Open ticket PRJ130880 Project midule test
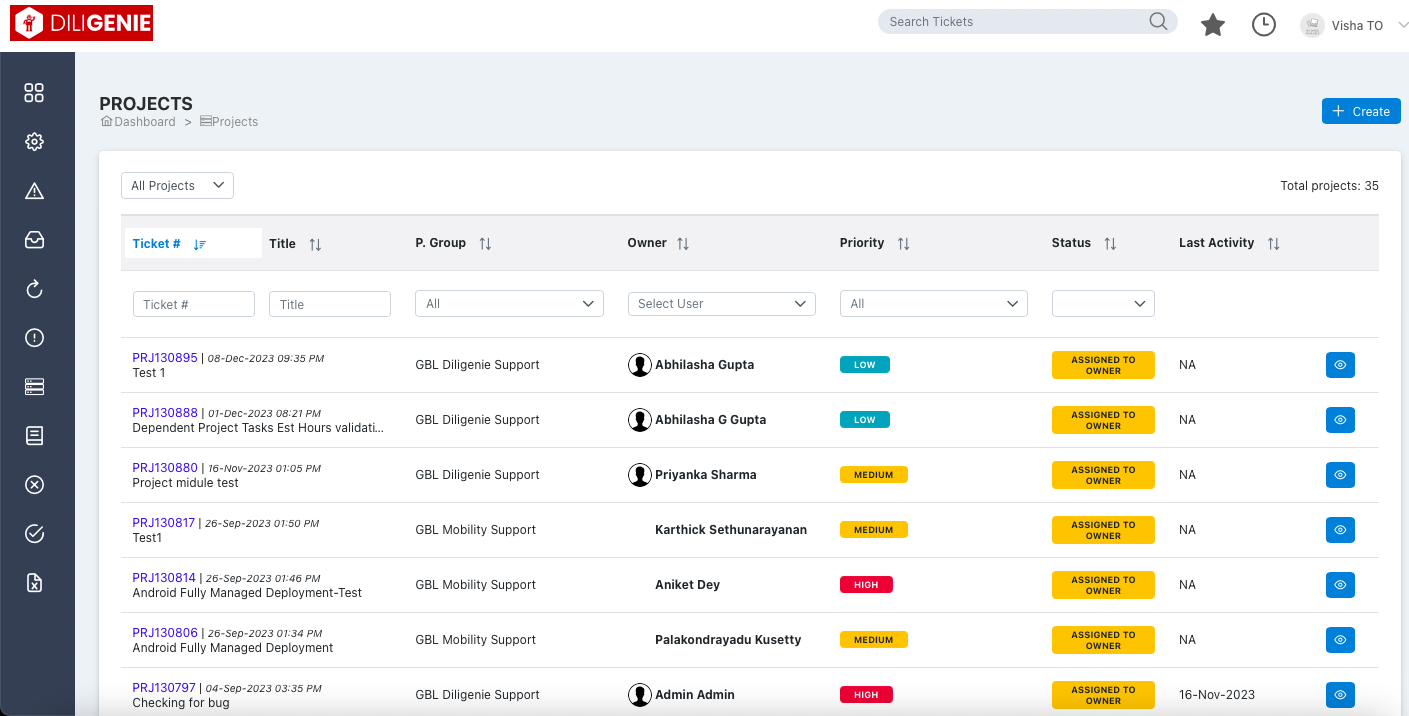 (x=164, y=467)
